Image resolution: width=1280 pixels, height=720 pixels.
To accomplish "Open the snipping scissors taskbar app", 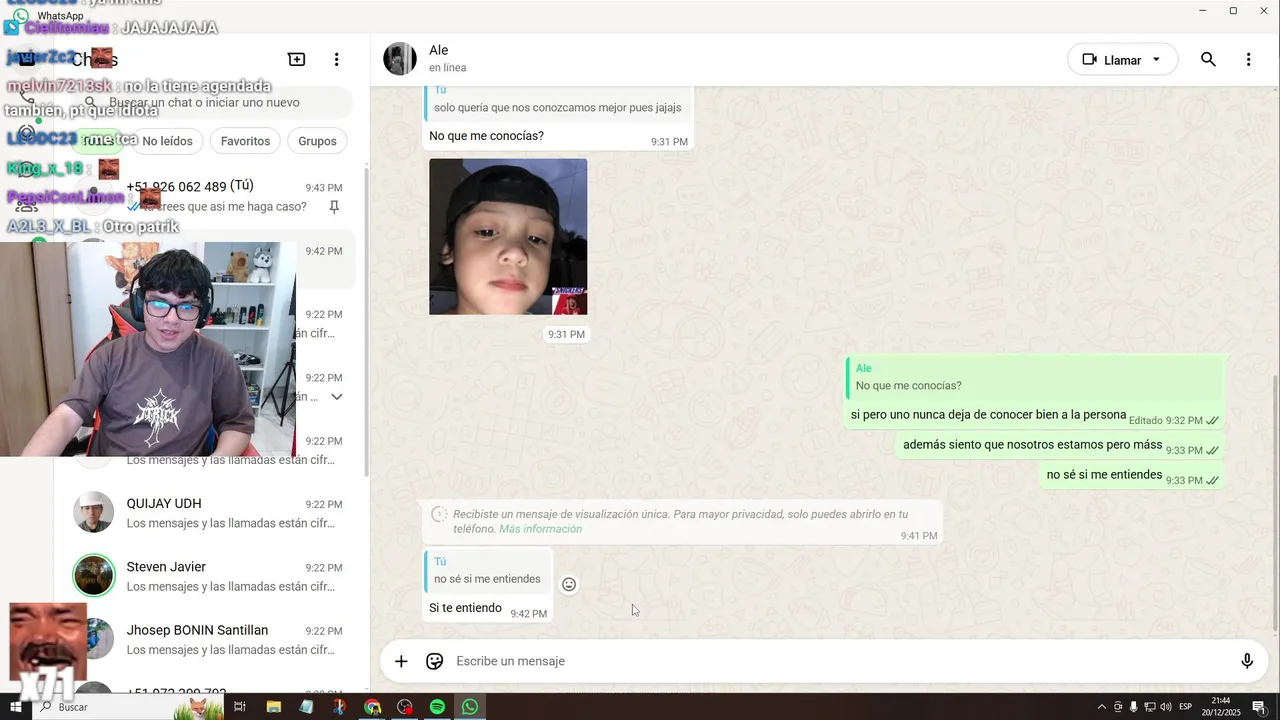I will point(339,707).
